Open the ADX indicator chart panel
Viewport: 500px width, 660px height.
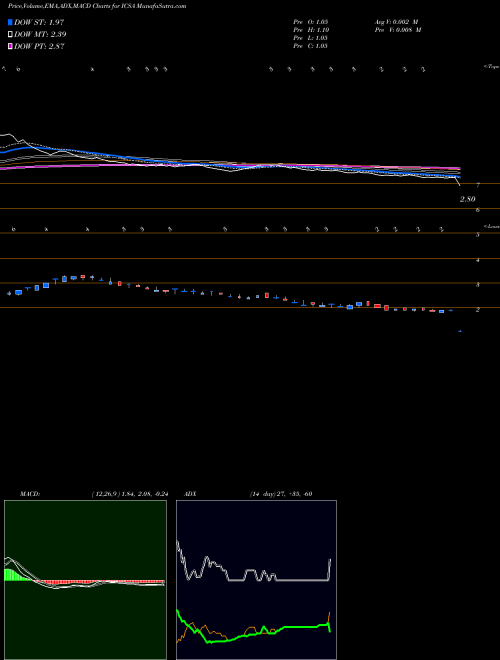[x=256, y=580]
